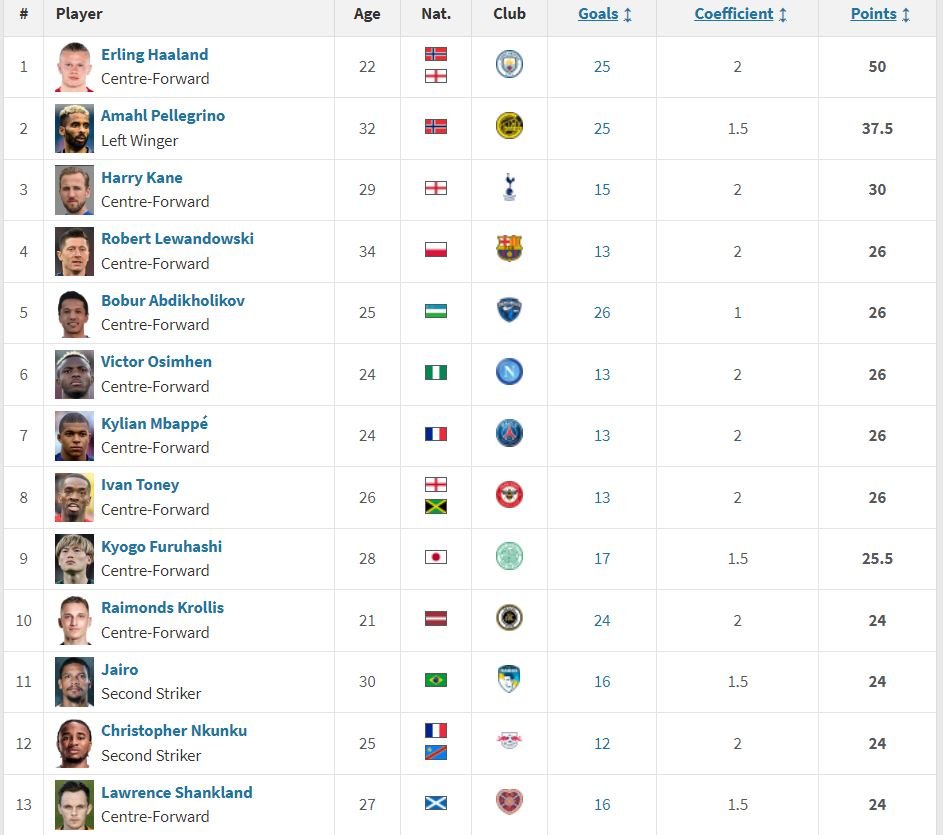
Task: Open Amahl Pellegrino player profile link
Action: click(x=163, y=115)
